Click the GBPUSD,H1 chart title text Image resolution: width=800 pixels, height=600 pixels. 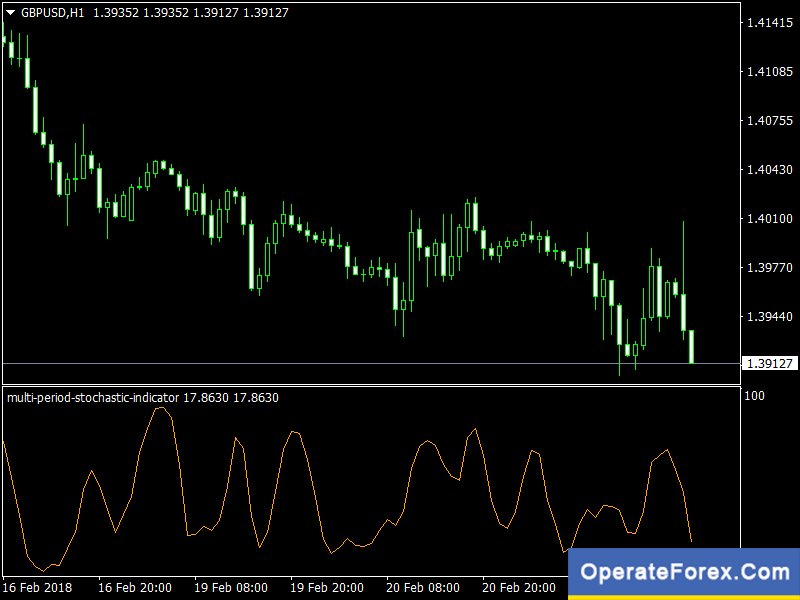[53, 13]
